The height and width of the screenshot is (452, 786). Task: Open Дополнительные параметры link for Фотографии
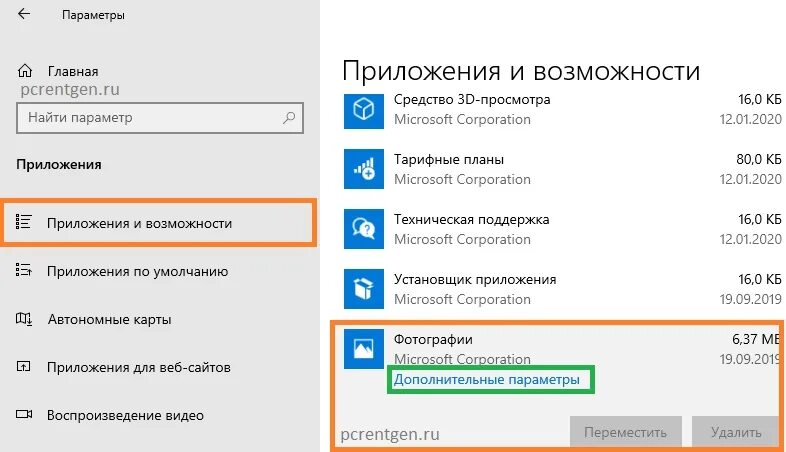486,379
